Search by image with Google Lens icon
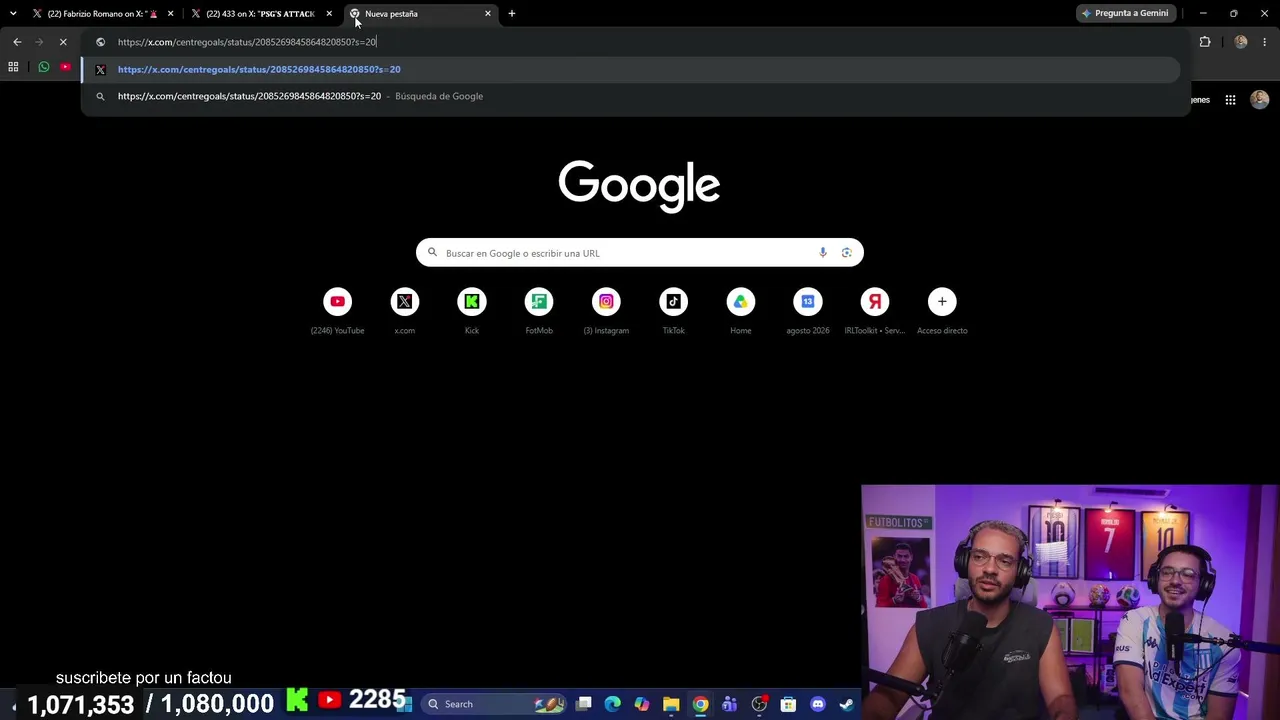 [846, 253]
